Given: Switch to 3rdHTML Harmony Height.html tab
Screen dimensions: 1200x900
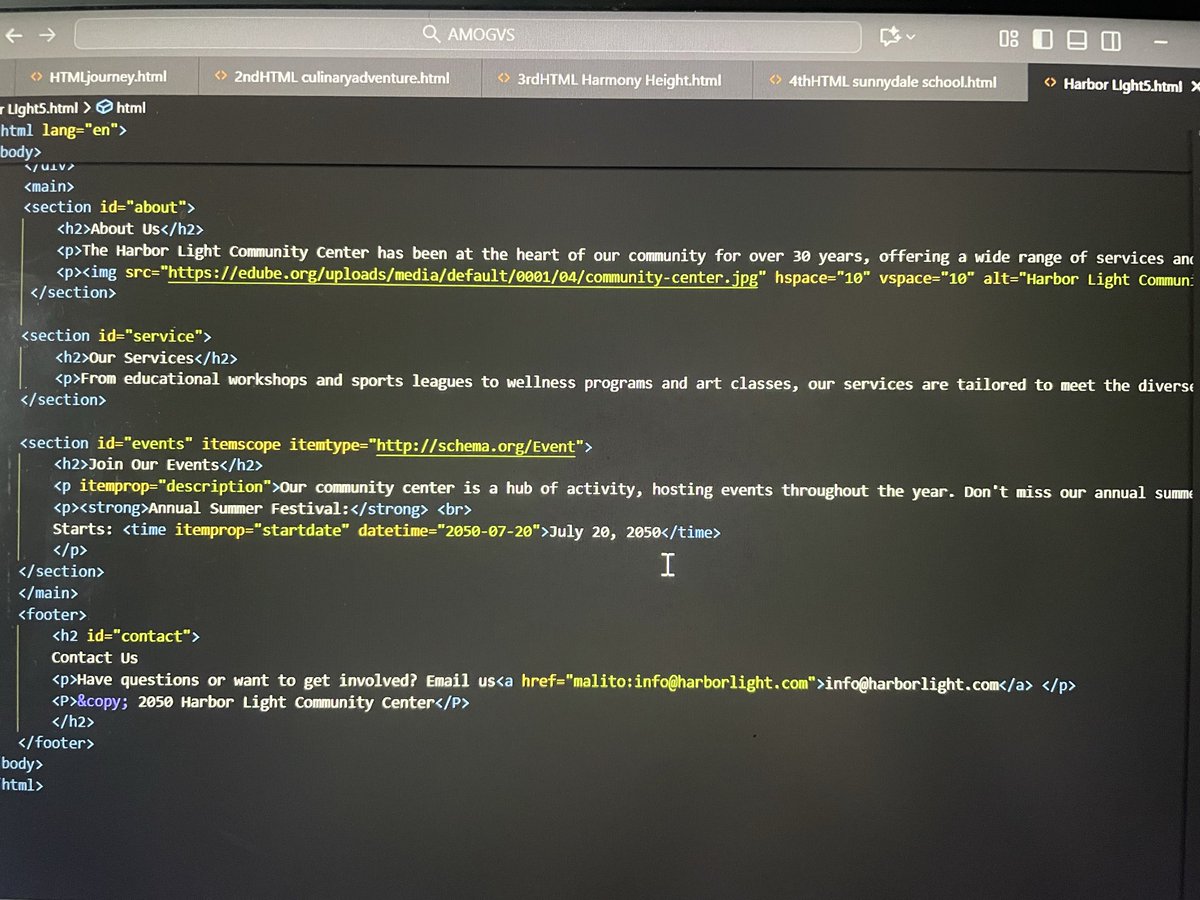Looking at the screenshot, I should 617,78.
